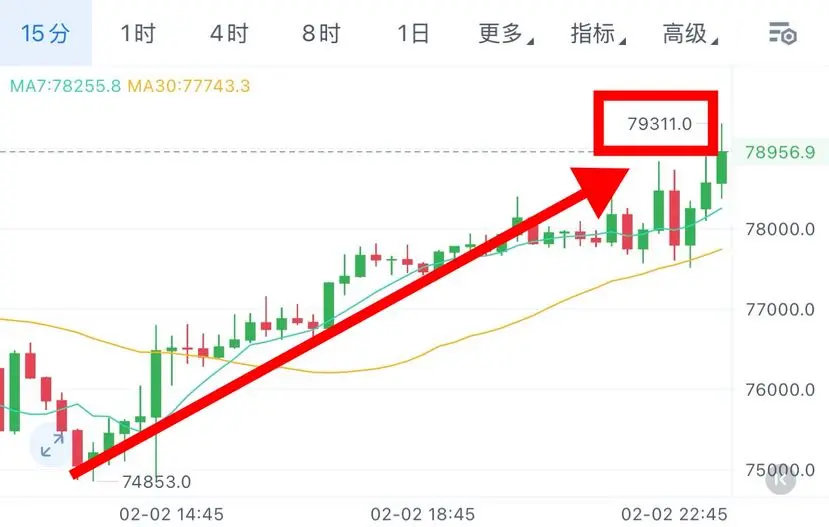Click the 79311.0 high price label
This screenshot has width=829, height=527.
tap(659, 124)
